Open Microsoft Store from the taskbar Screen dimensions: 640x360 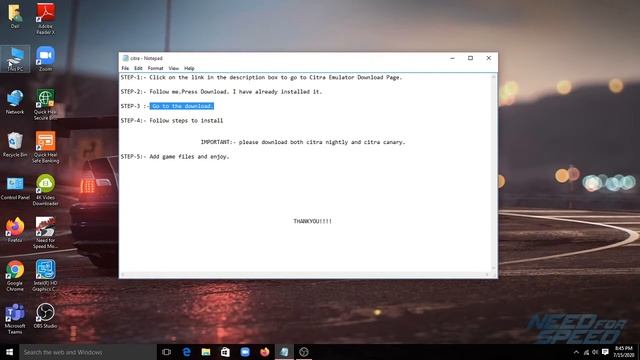225,352
